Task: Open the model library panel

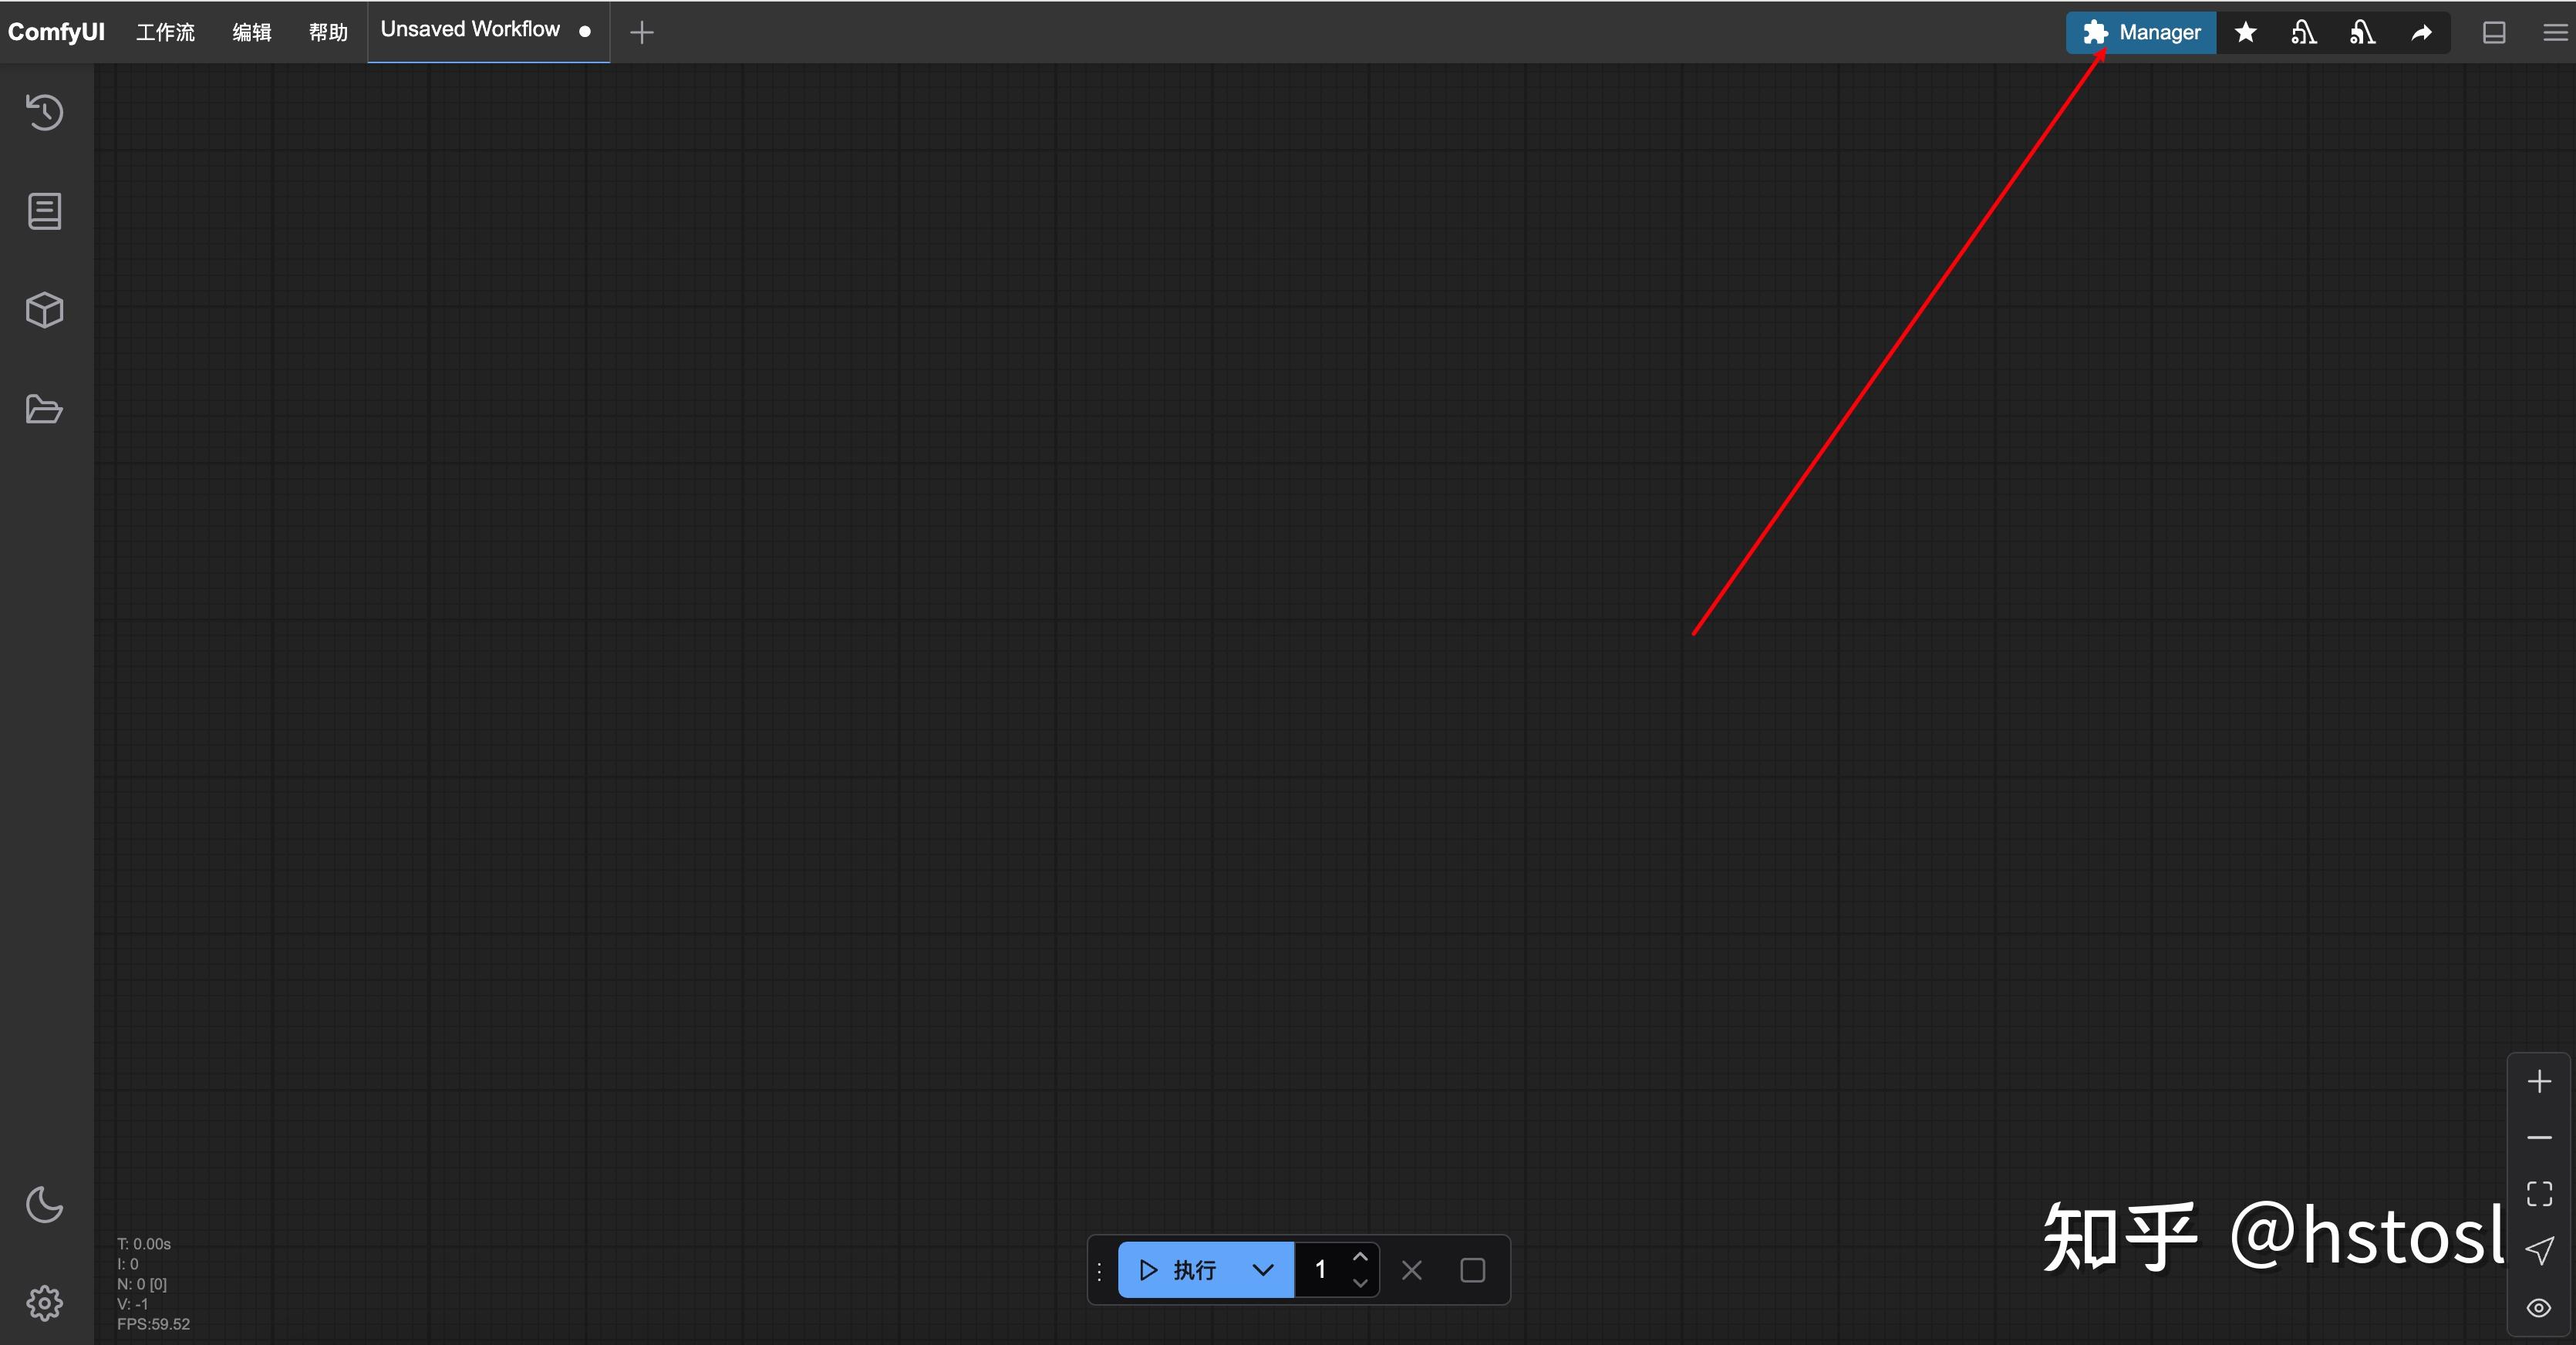Action: [44, 309]
